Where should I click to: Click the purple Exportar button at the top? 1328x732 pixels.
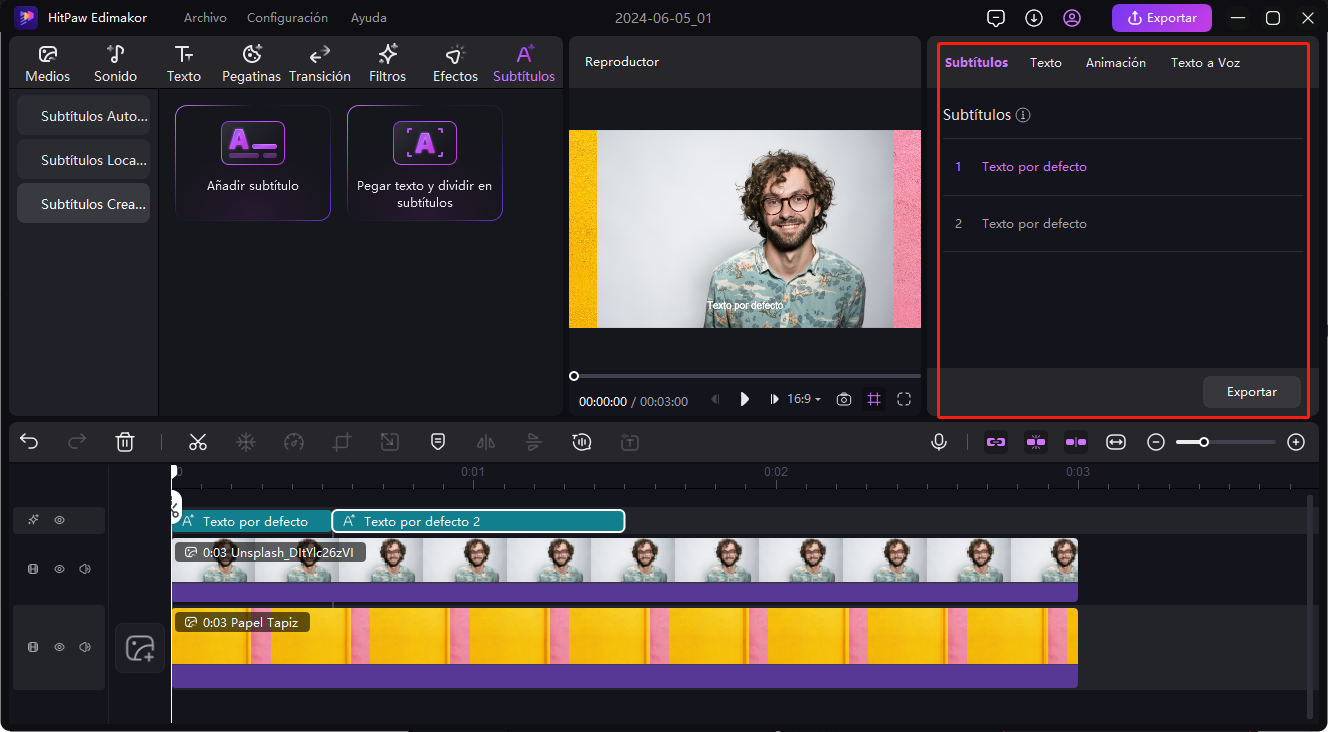[1161, 17]
